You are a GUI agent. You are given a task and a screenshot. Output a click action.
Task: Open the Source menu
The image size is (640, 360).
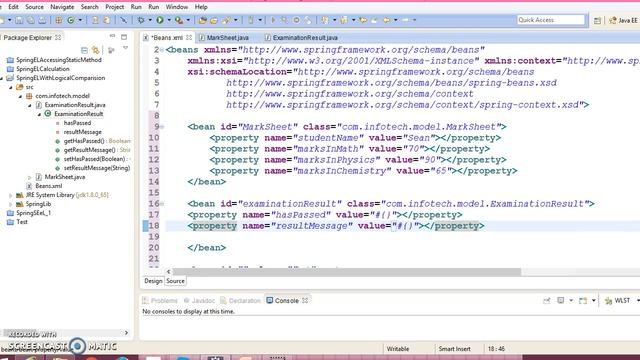click(34, 7)
